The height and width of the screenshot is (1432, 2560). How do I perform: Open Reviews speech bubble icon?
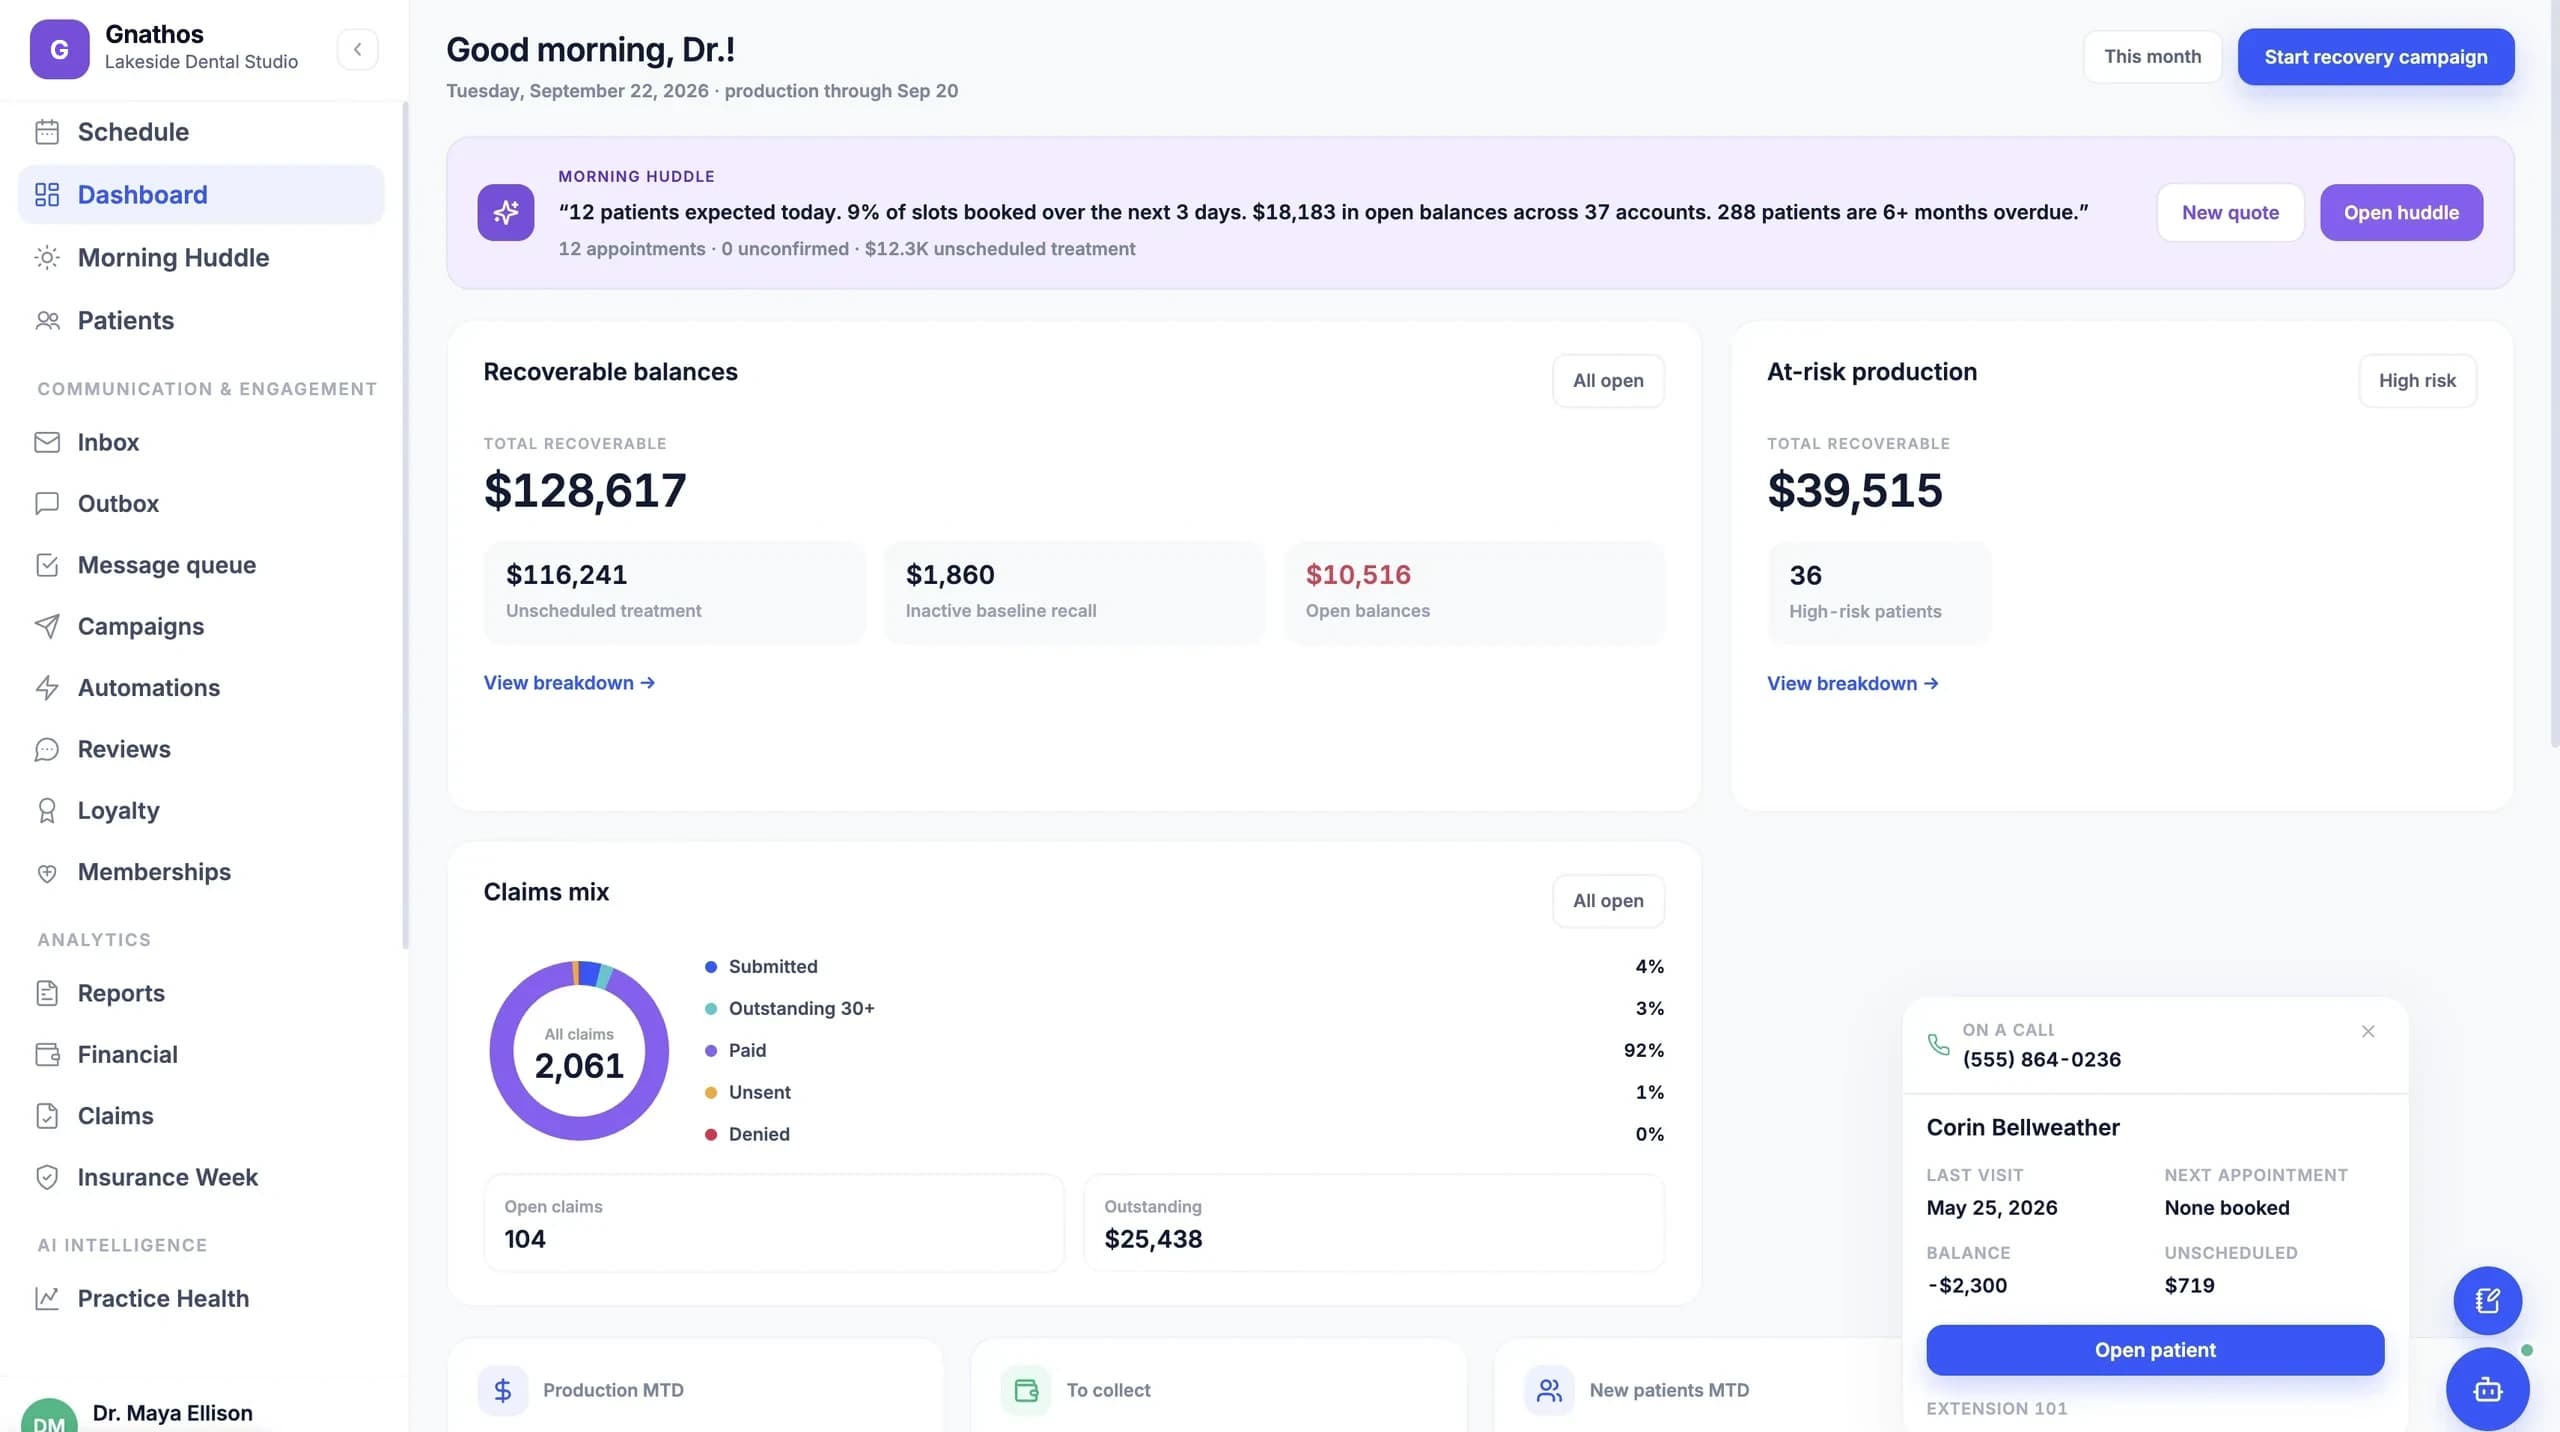coord(47,749)
